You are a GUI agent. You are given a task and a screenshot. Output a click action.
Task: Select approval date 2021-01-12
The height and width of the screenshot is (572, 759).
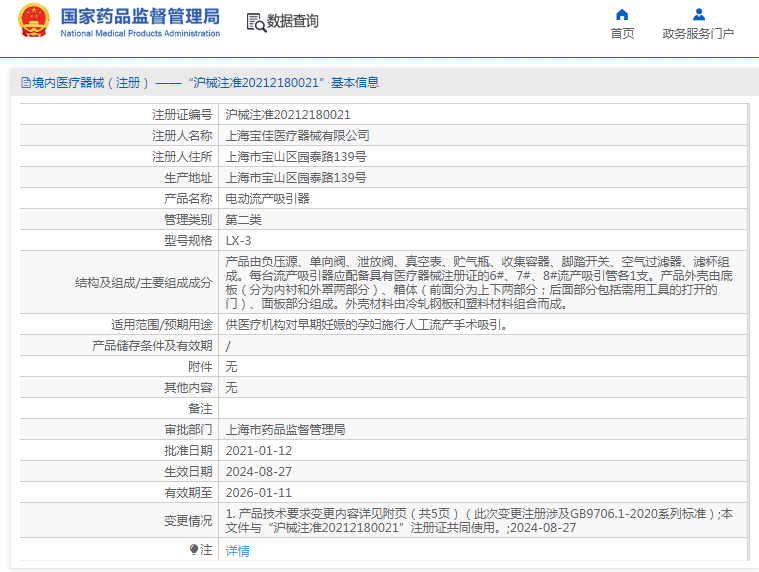(x=259, y=451)
